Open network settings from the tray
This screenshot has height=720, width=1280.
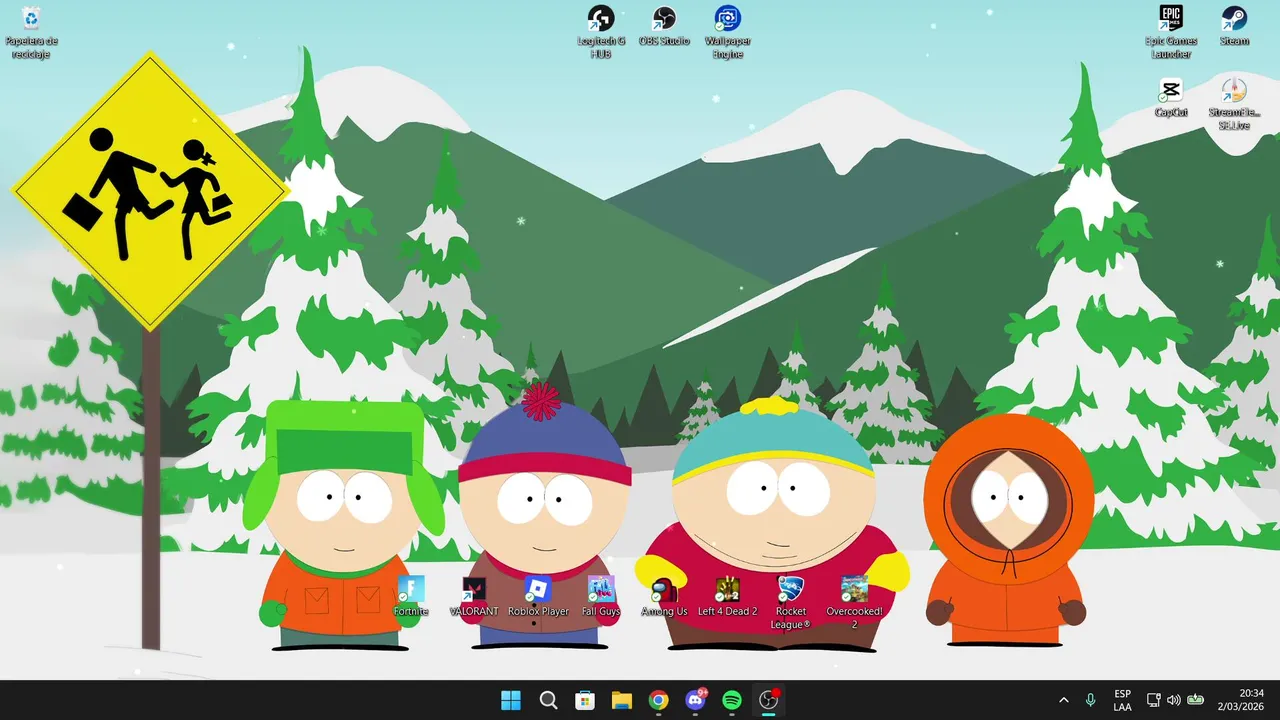1153,700
